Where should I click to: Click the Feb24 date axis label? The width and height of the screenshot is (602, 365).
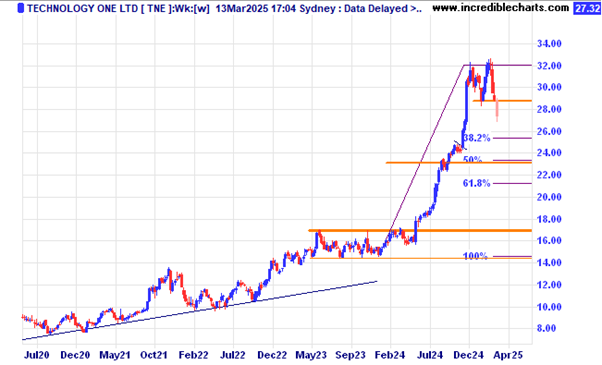click(390, 355)
